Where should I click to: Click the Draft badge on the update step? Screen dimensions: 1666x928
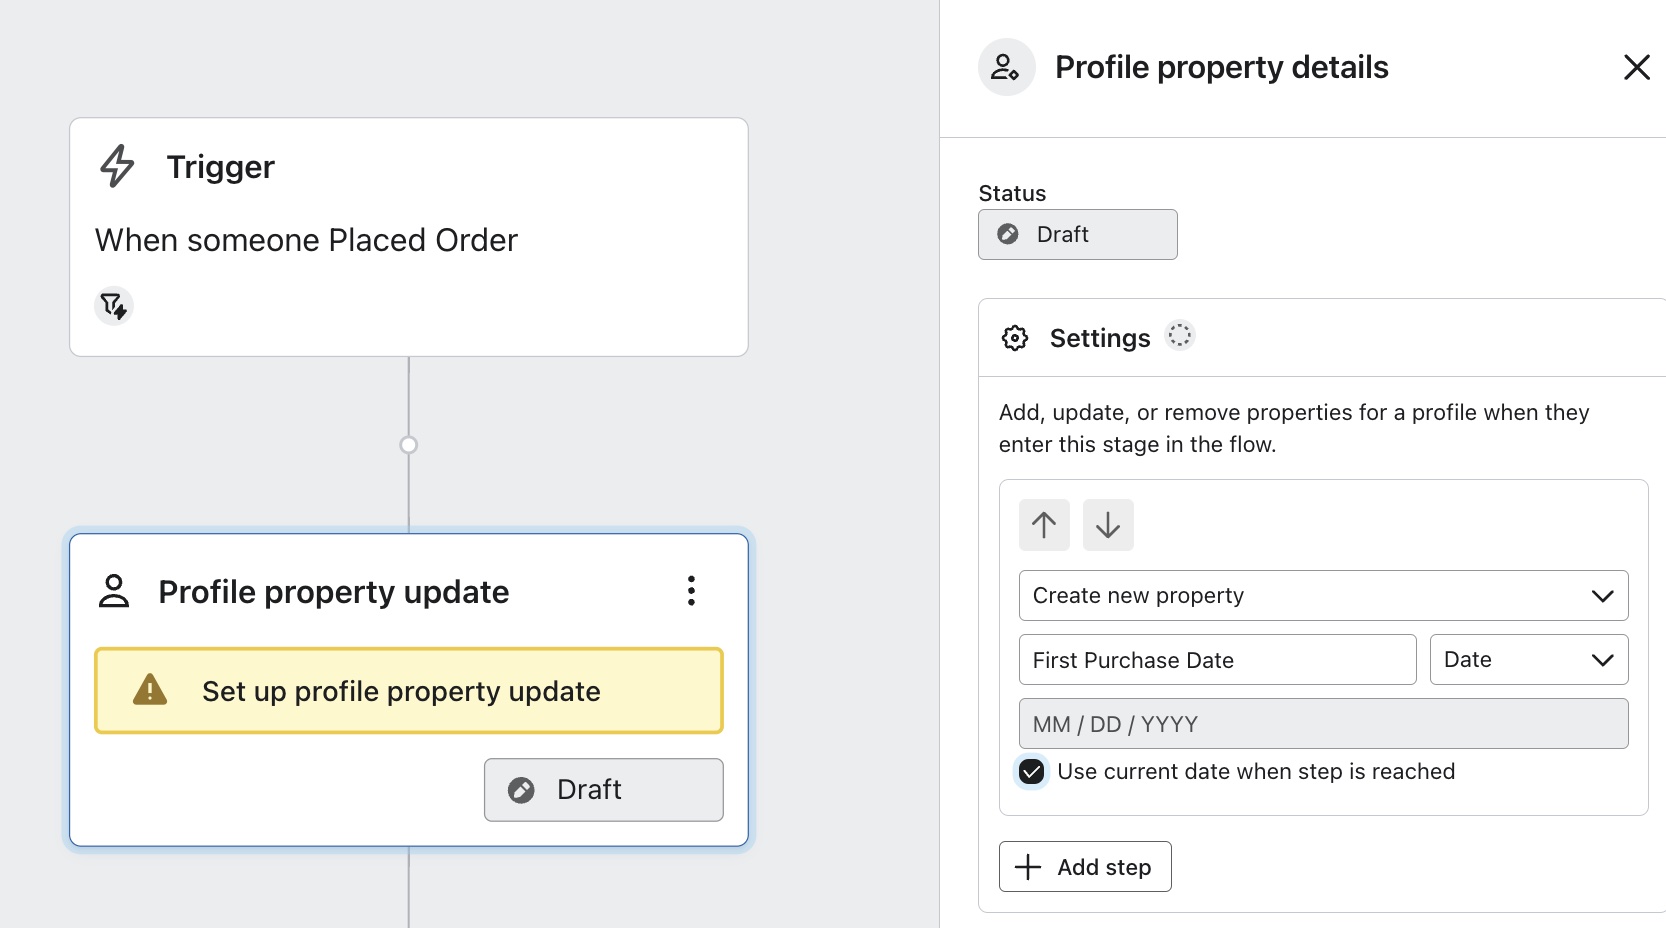603,789
